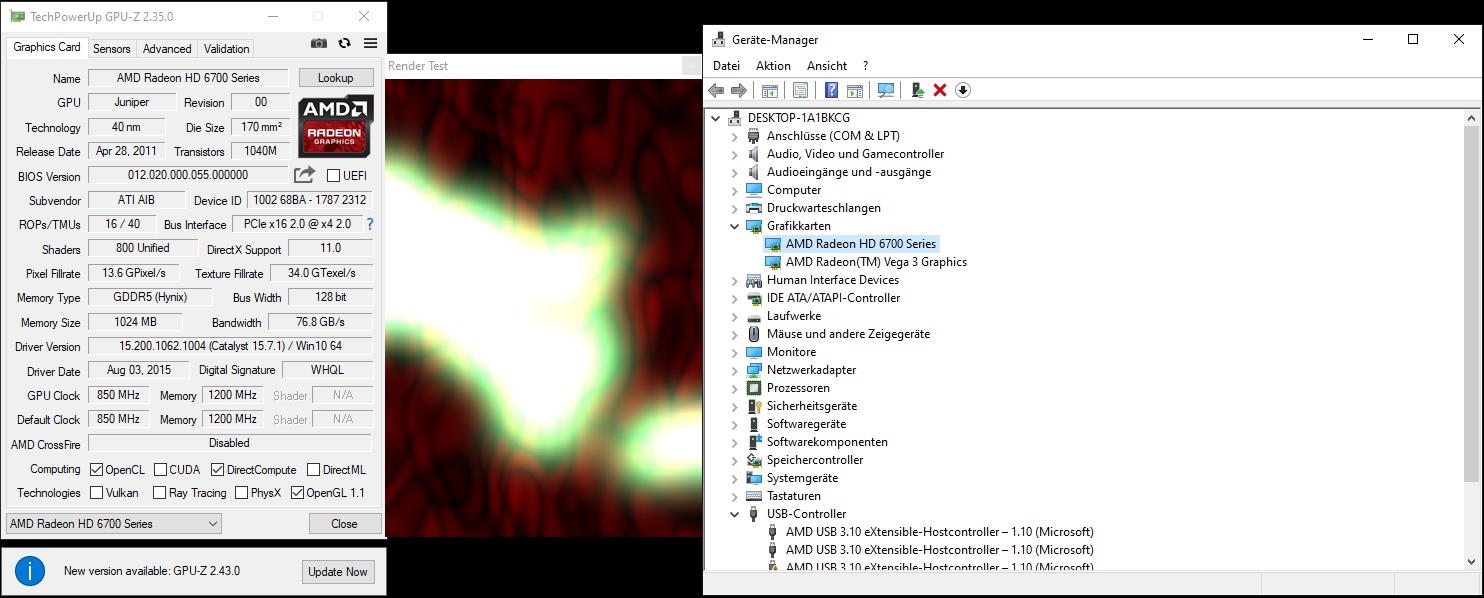1484x598 pixels.
Task: Toggle the OpenGL 1.1 checkbox
Action: pyautogui.click(x=296, y=493)
